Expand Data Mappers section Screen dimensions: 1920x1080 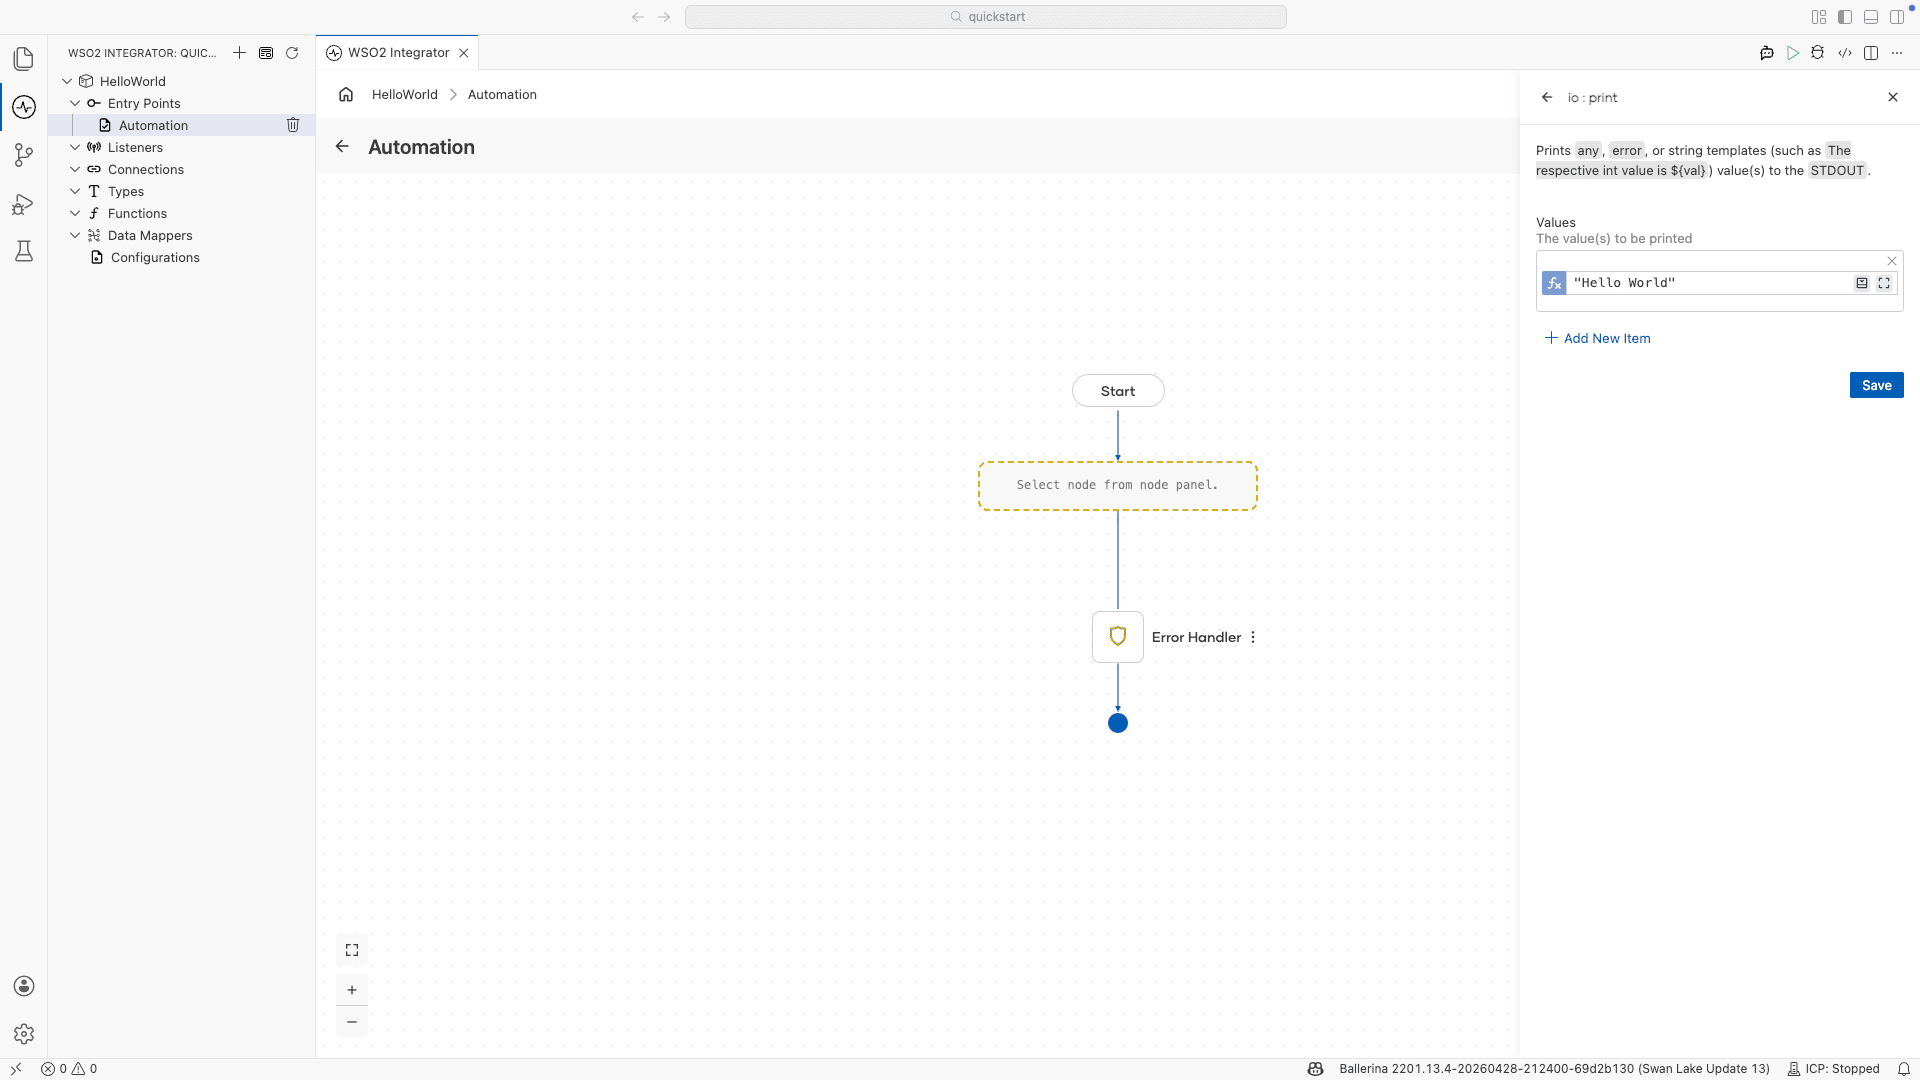tap(75, 235)
